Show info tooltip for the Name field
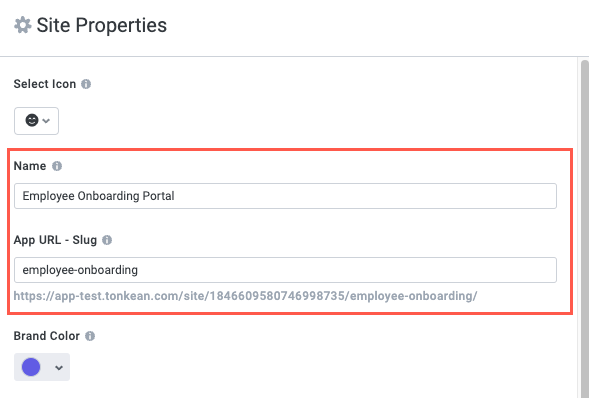 coord(57,166)
